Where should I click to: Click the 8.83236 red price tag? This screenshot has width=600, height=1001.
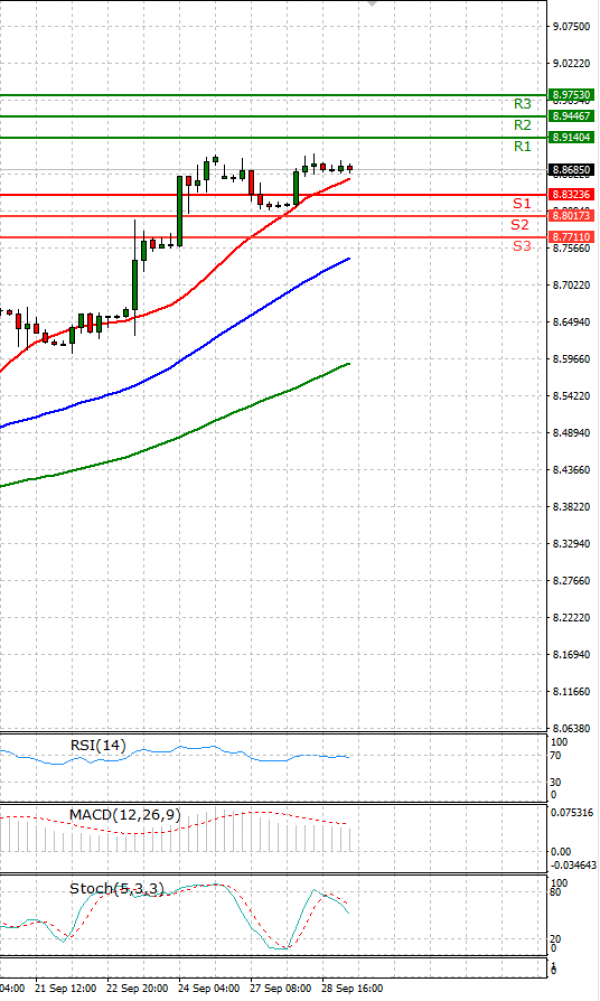click(572, 194)
